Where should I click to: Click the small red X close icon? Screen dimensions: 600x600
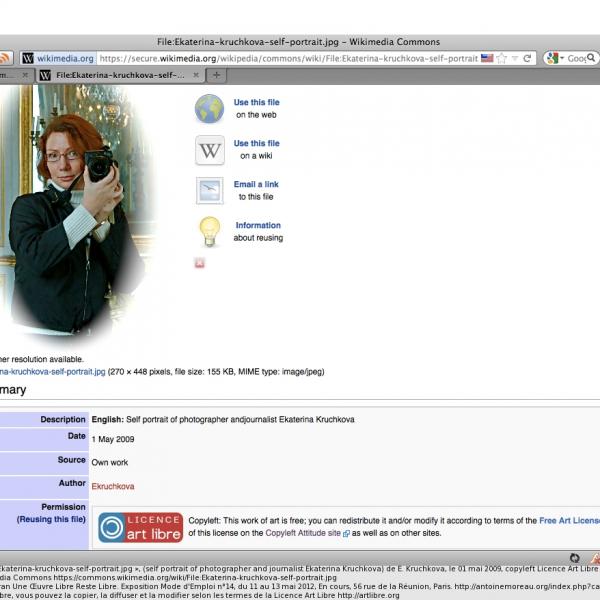coord(200,263)
